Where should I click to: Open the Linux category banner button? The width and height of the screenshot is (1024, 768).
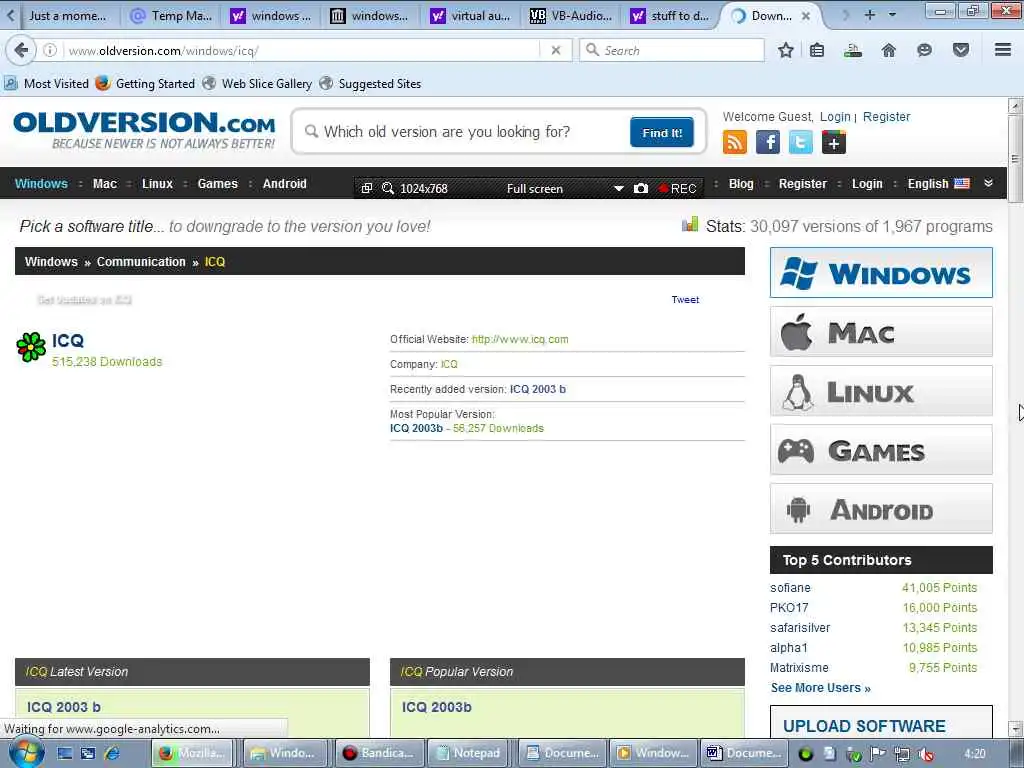tap(881, 391)
